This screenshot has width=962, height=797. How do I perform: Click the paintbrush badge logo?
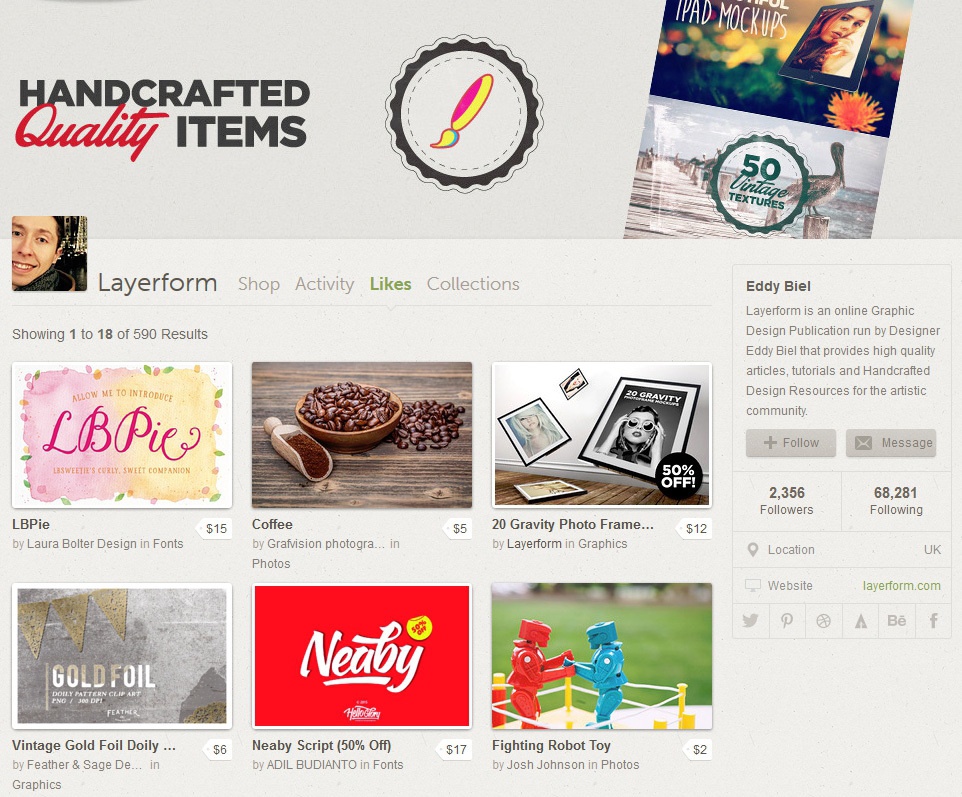point(464,112)
